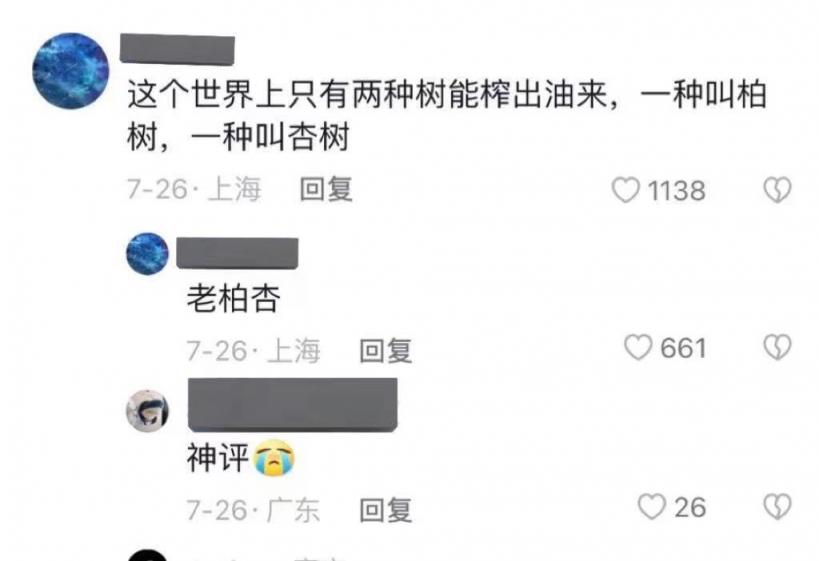Dislike the top comment about trees

pyautogui.click(x=777, y=190)
